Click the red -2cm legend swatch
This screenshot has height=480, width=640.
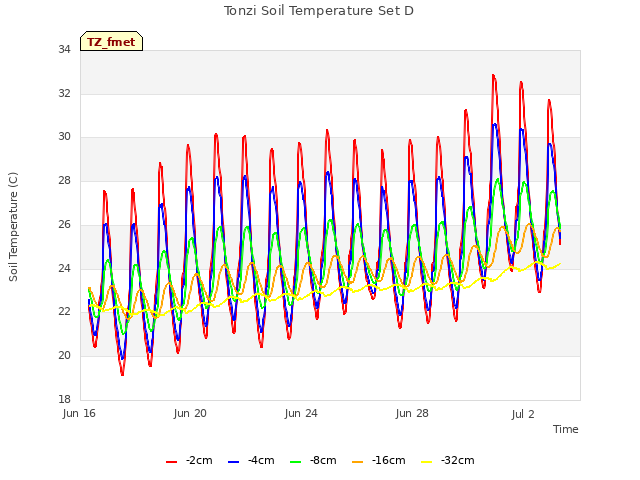coord(171,462)
